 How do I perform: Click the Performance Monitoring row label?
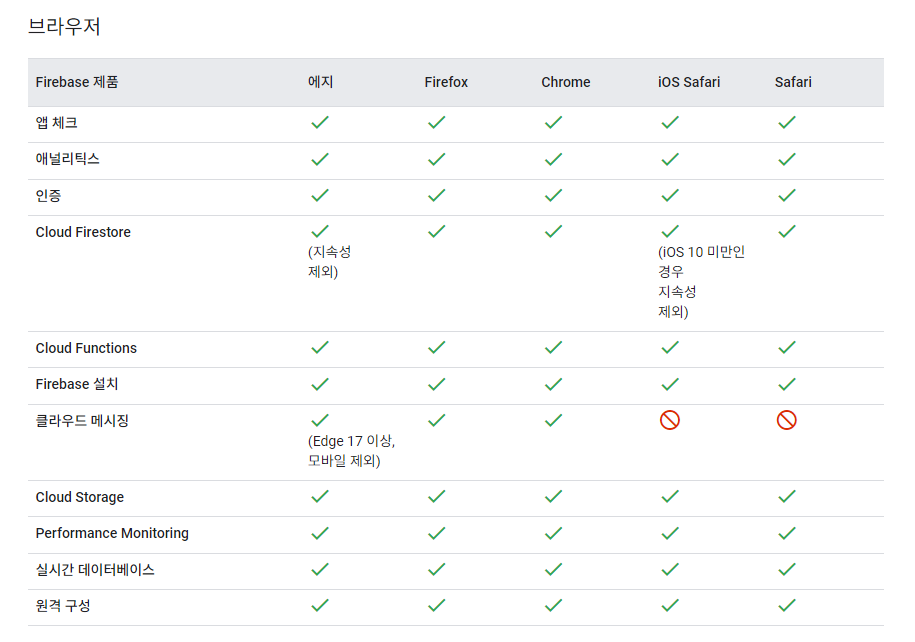tap(112, 533)
